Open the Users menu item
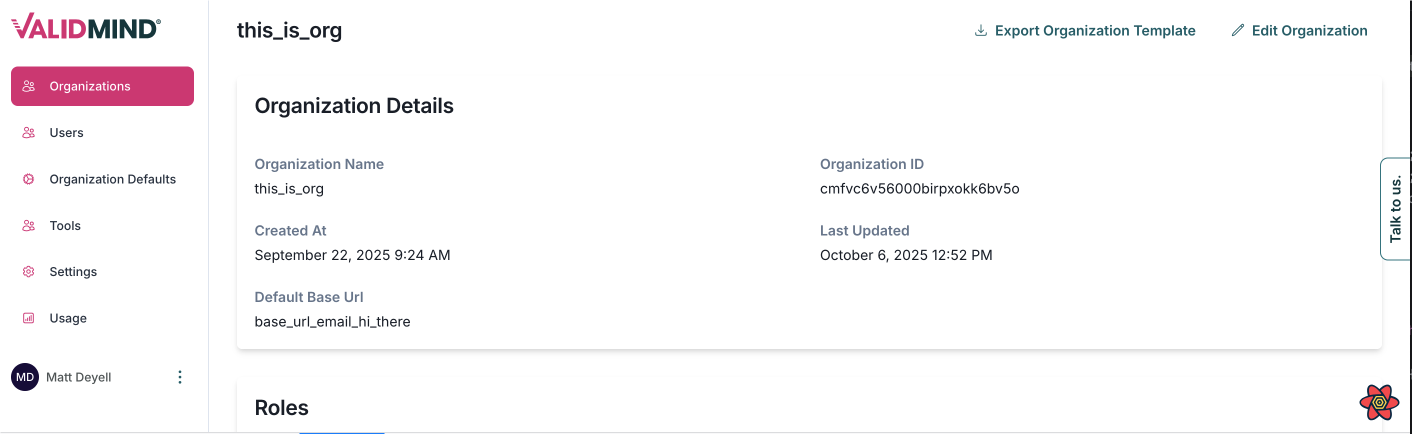 pyautogui.click(x=67, y=133)
